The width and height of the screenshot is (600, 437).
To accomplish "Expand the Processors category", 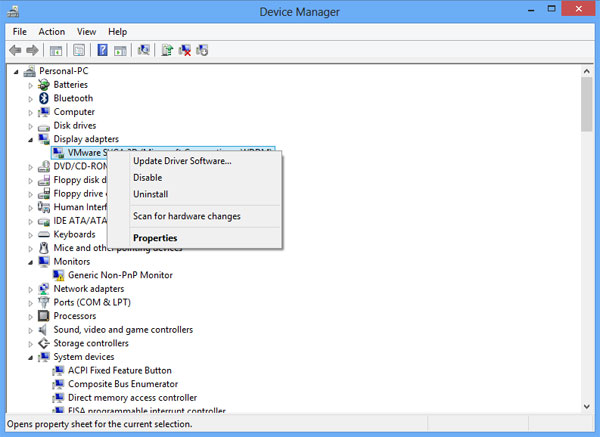I will 31,316.
